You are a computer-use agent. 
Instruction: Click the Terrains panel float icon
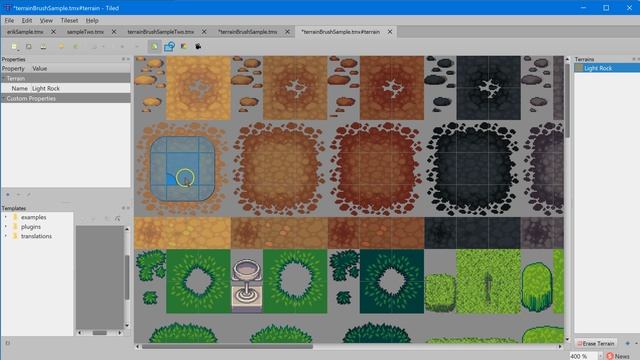coord(634,59)
